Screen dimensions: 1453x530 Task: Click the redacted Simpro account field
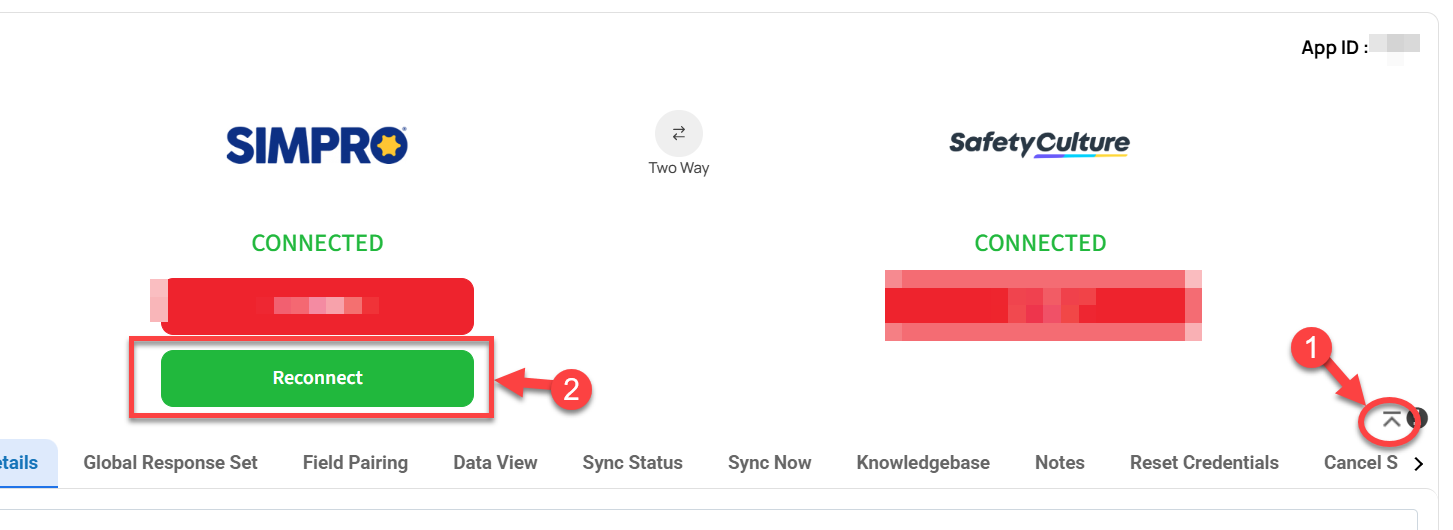[317, 306]
